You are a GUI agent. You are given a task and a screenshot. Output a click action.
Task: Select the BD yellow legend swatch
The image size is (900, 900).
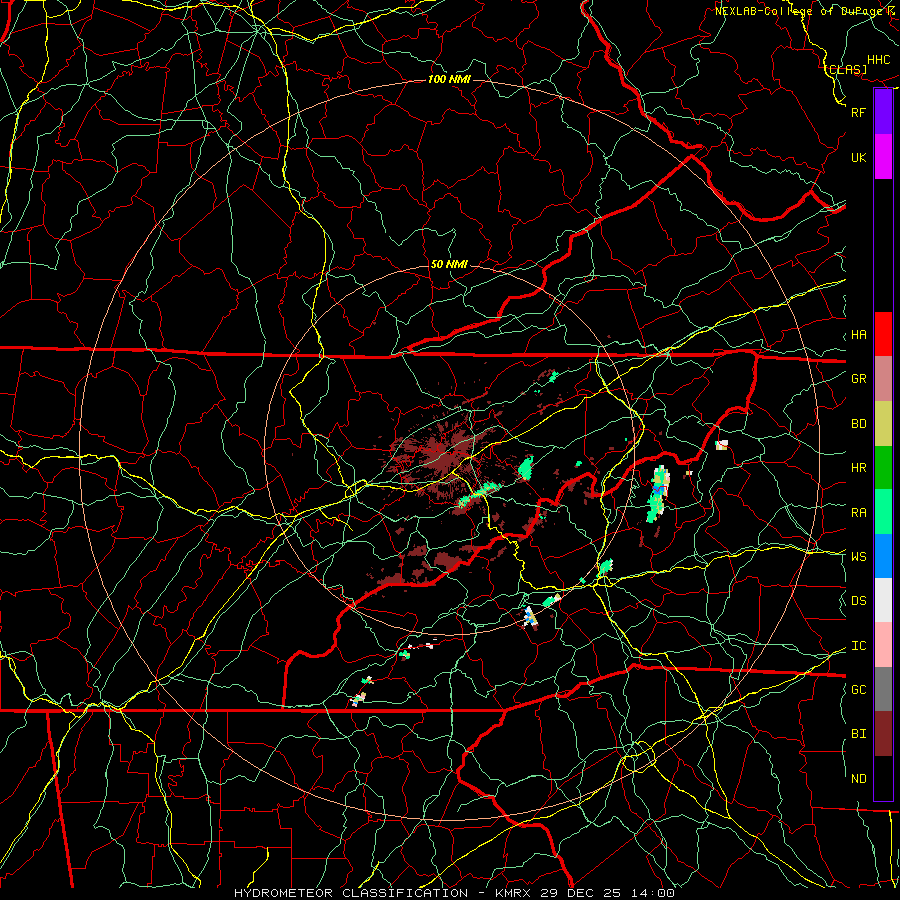pyautogui.click(x=883, y=424)
